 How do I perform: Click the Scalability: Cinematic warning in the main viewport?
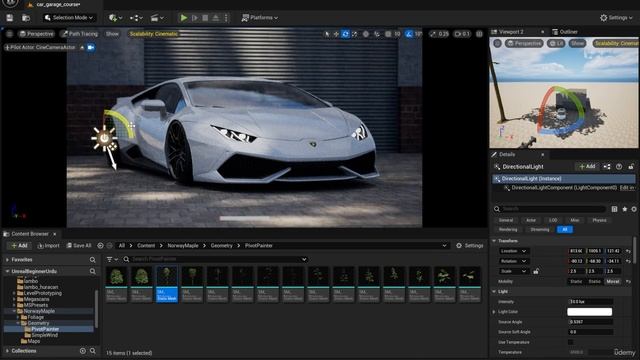point(153,34)
